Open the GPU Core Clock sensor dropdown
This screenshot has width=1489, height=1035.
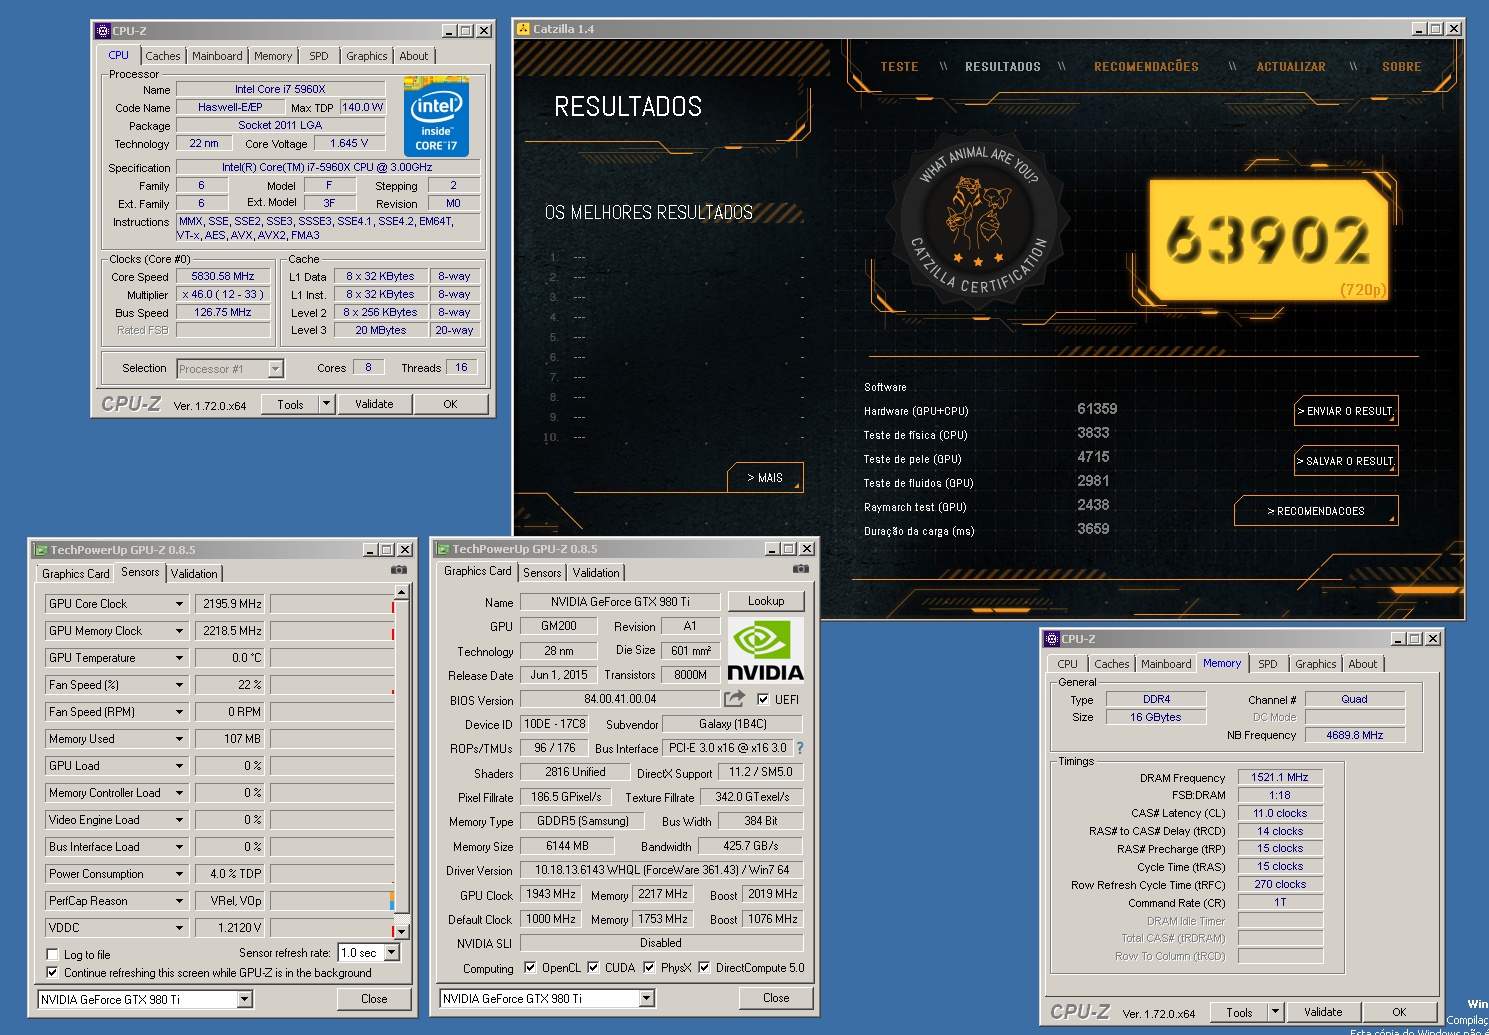point(179,604)
